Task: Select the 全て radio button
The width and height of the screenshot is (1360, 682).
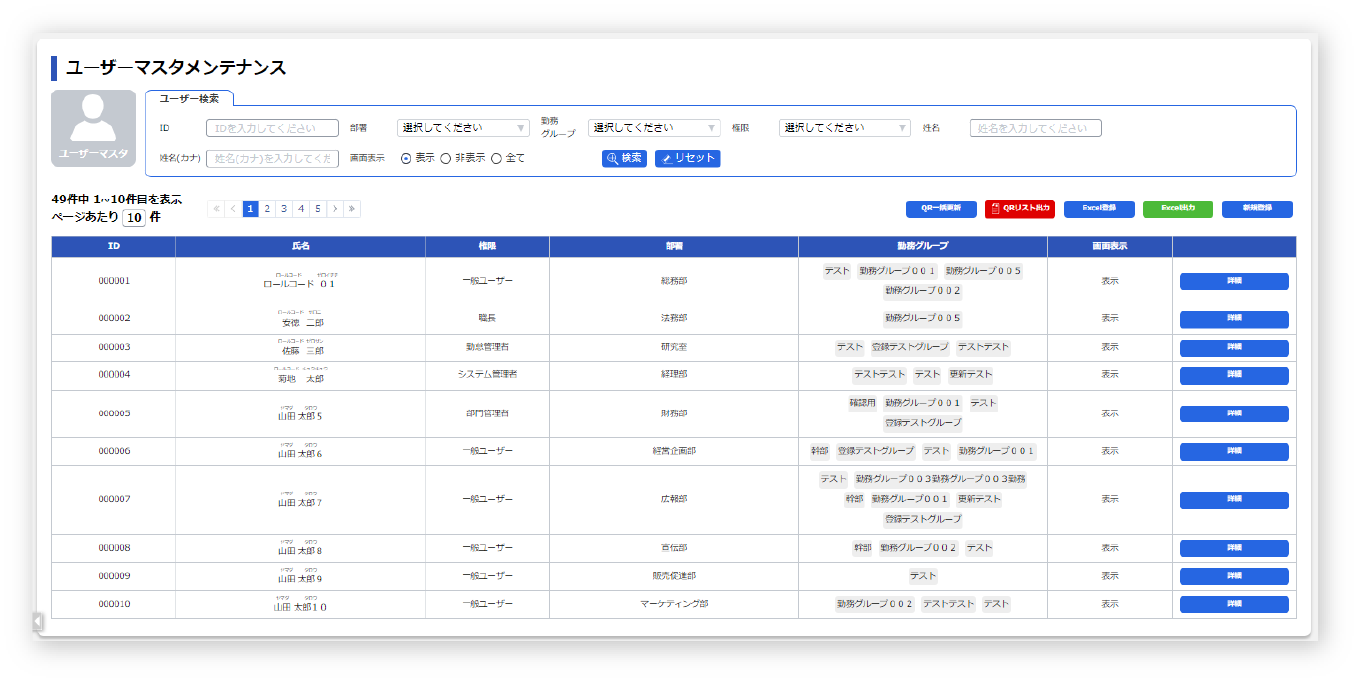Action: tap(496, 158)
